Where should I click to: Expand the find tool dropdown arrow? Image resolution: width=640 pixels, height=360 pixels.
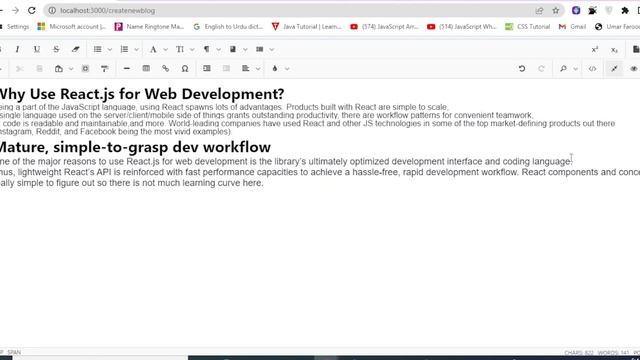[x=575, y=69]
